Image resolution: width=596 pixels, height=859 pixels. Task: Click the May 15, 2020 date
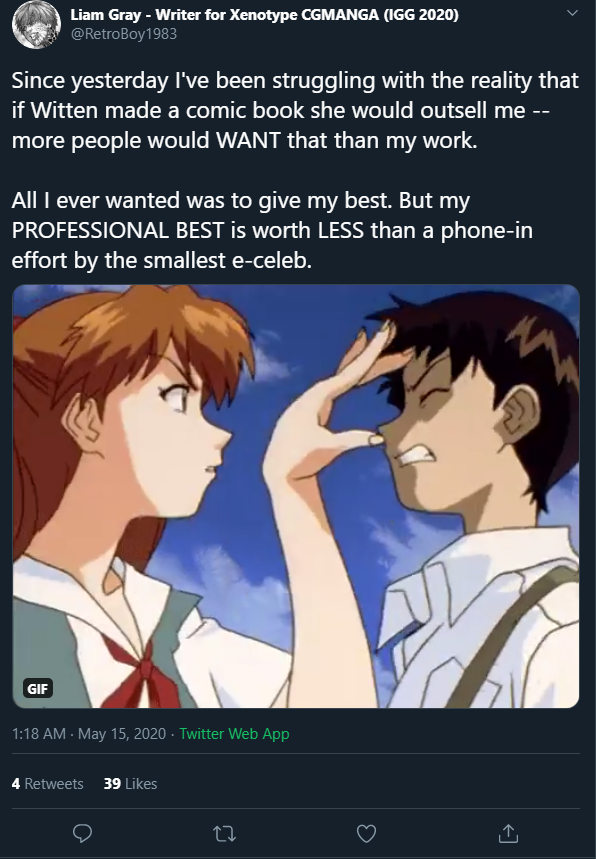pyautogui.click(x=122, y=734)
